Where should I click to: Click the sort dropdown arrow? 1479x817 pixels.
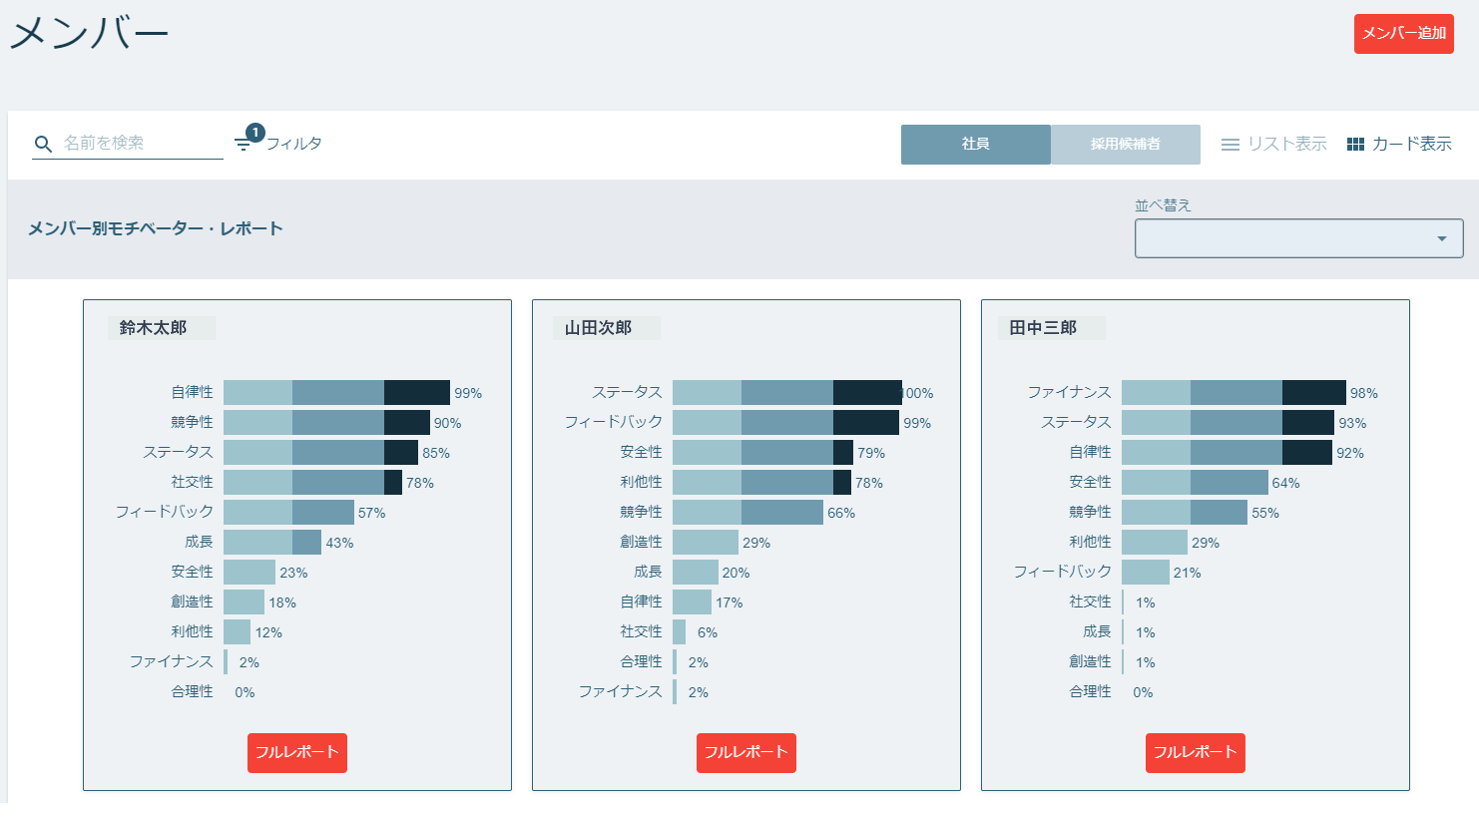click(1441, 238)
